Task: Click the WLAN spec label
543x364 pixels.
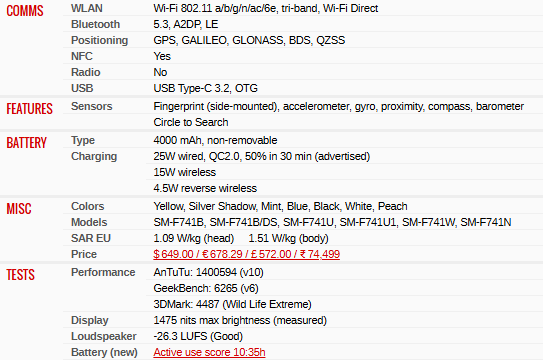Action: (x=87, y=8)
